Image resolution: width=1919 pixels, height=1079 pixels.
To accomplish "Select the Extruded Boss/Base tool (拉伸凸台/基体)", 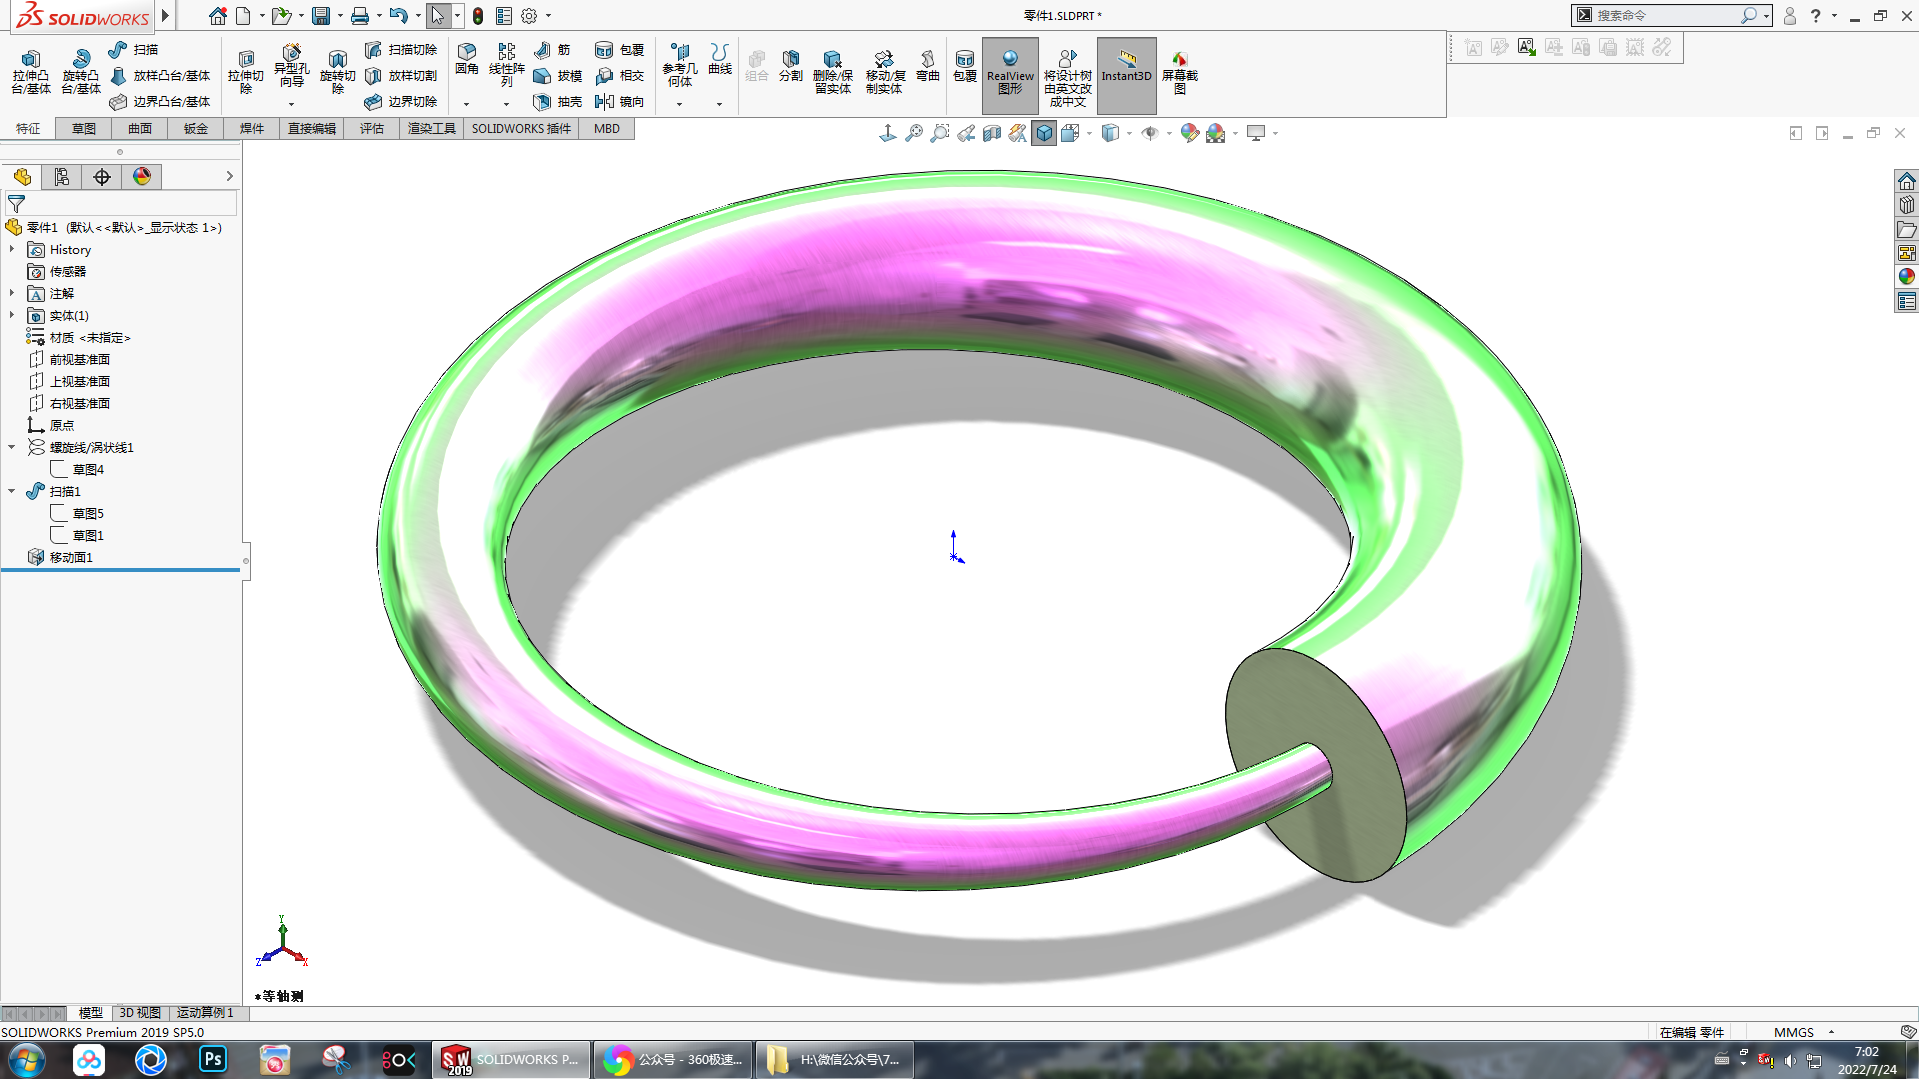I will tap(30, 72).
